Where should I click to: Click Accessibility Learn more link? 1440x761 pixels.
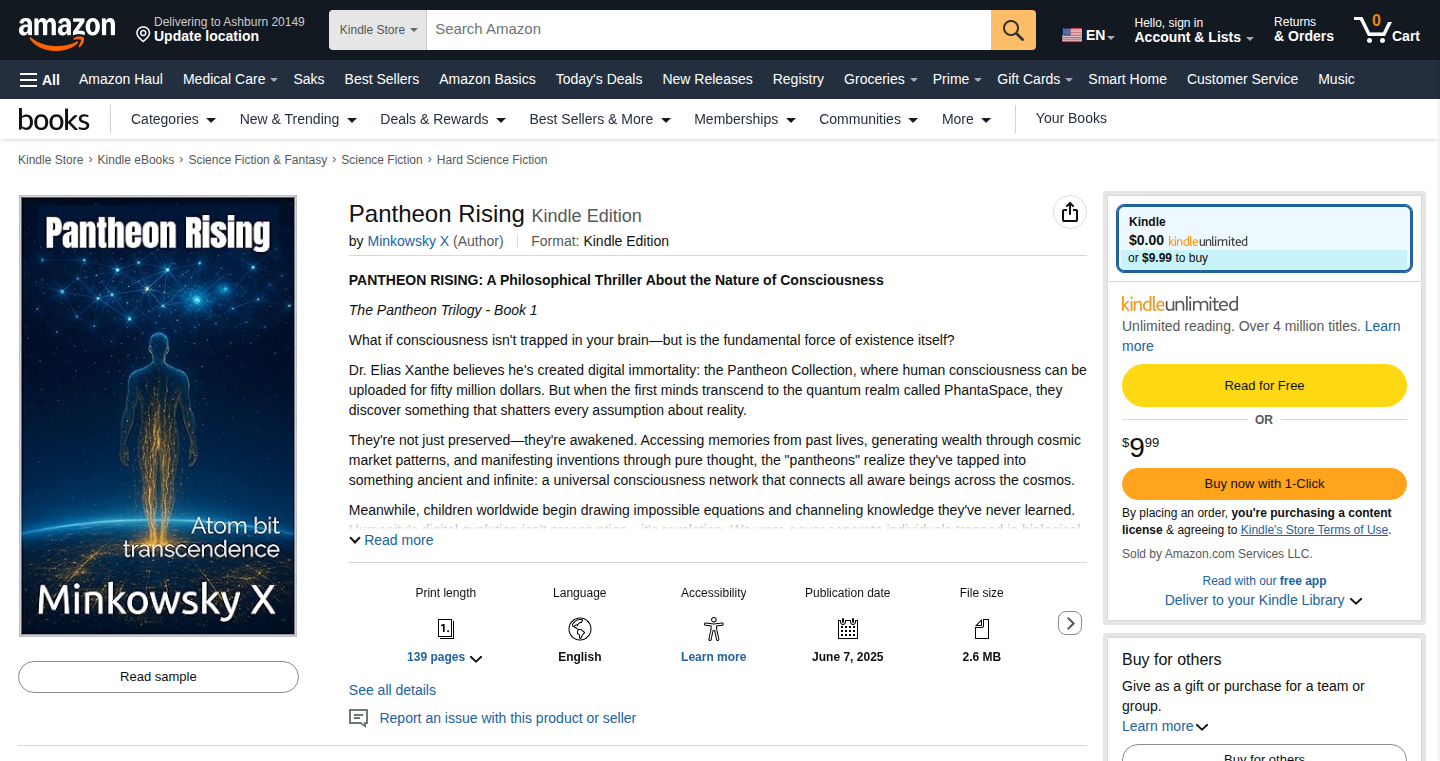coord(713,657)
